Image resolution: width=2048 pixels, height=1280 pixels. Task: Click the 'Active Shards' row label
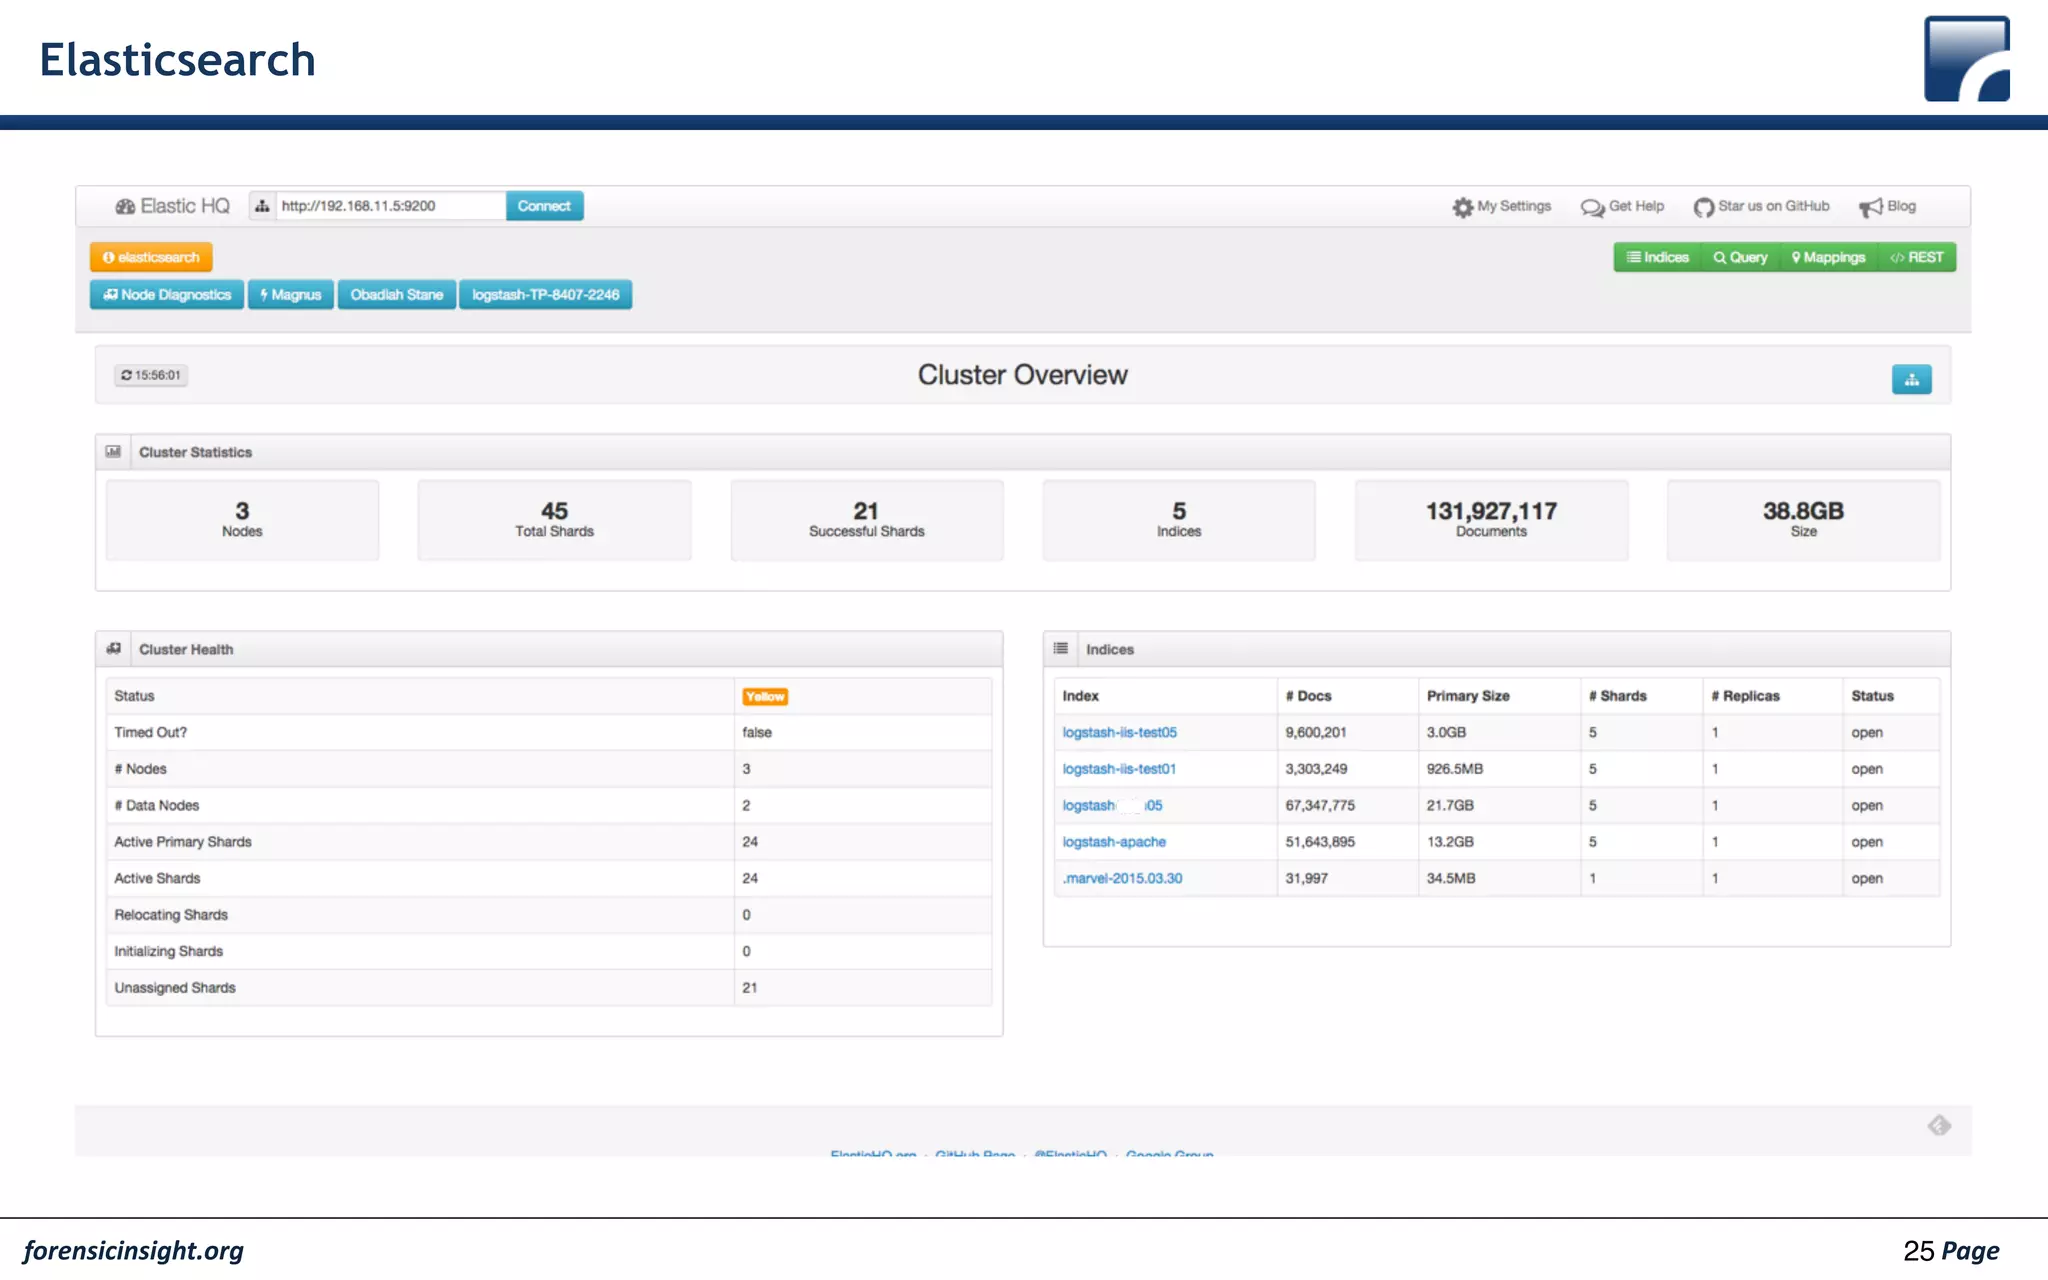pyautogui.click(x=157, y=878)
